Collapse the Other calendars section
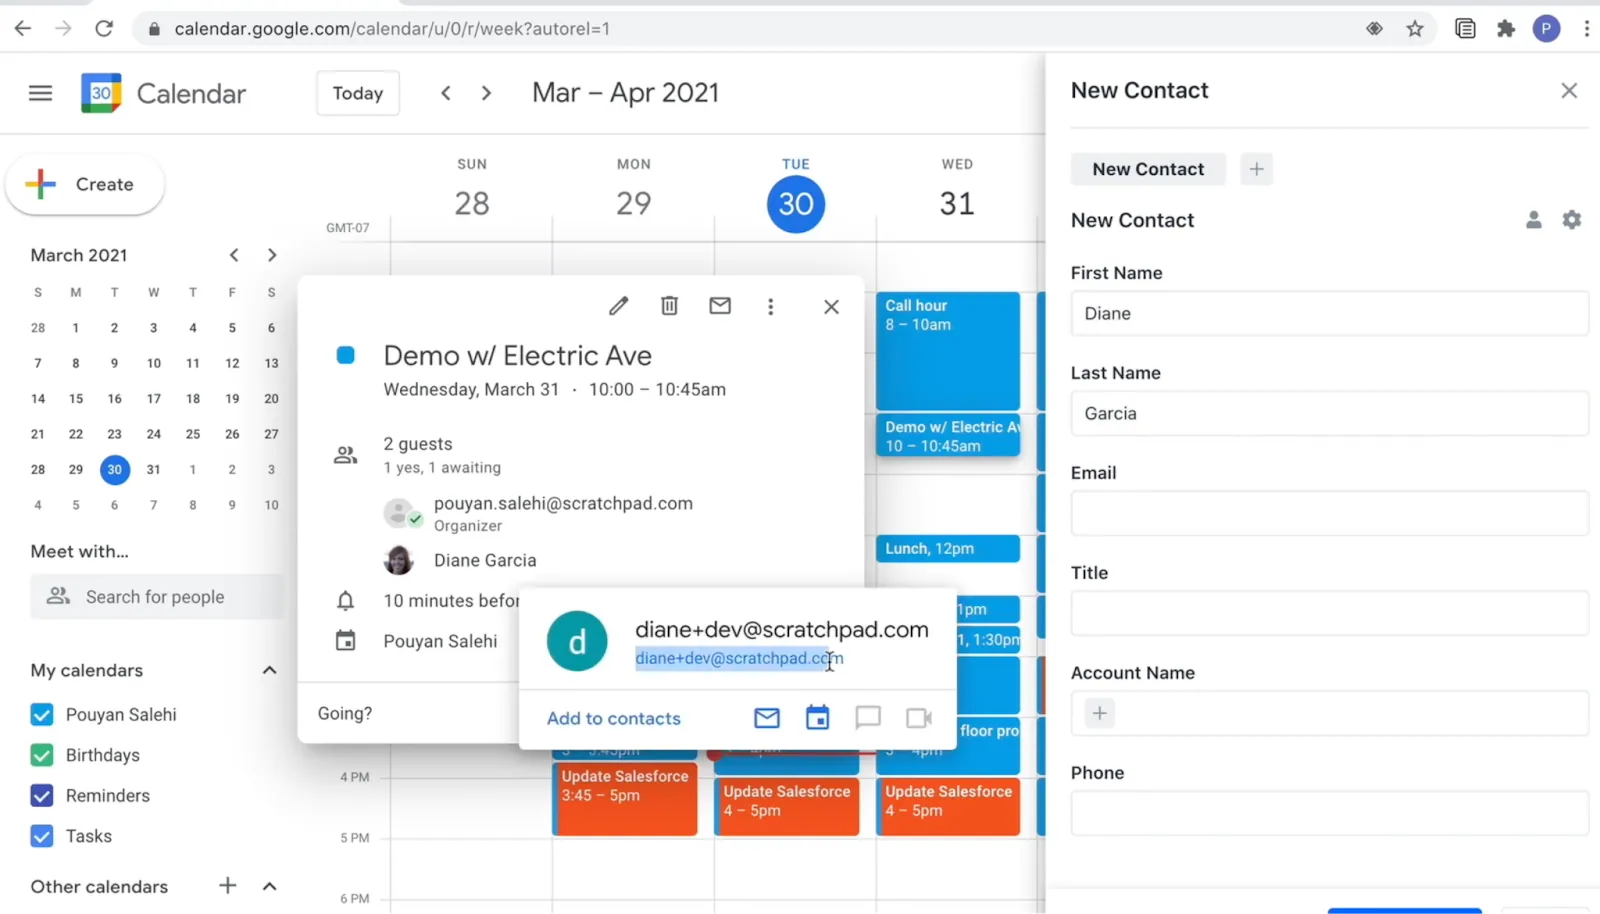The width and height of the screenshot is (1600, 914). click(270, 886)
